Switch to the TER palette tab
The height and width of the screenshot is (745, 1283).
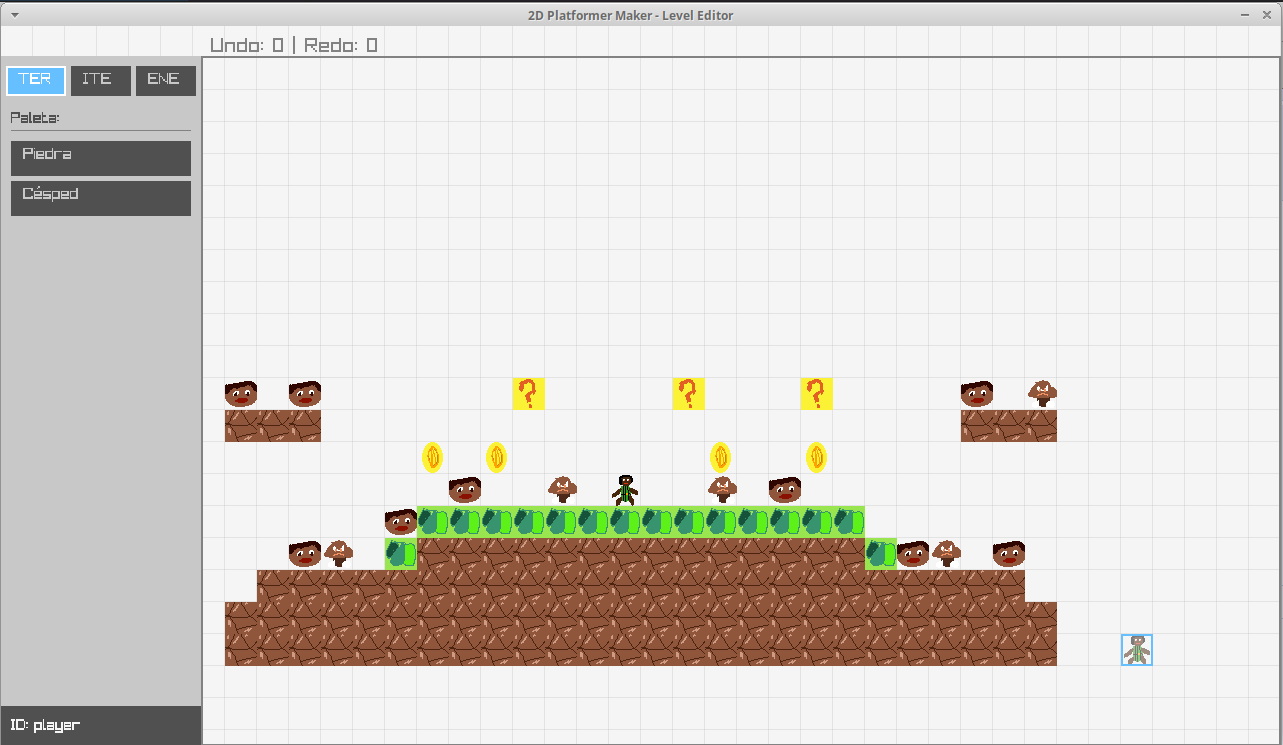(36, 81)
